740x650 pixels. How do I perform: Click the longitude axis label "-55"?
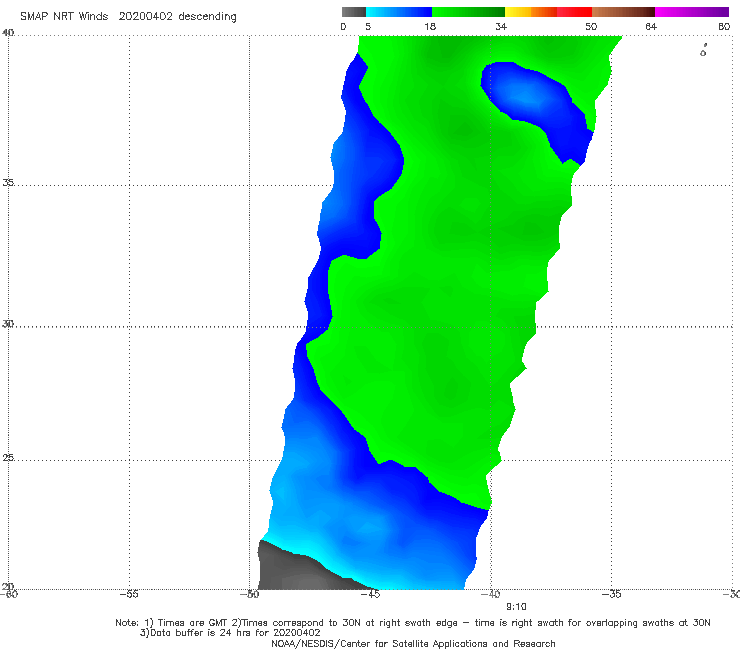pyautogui.click(x=129, y=594)
